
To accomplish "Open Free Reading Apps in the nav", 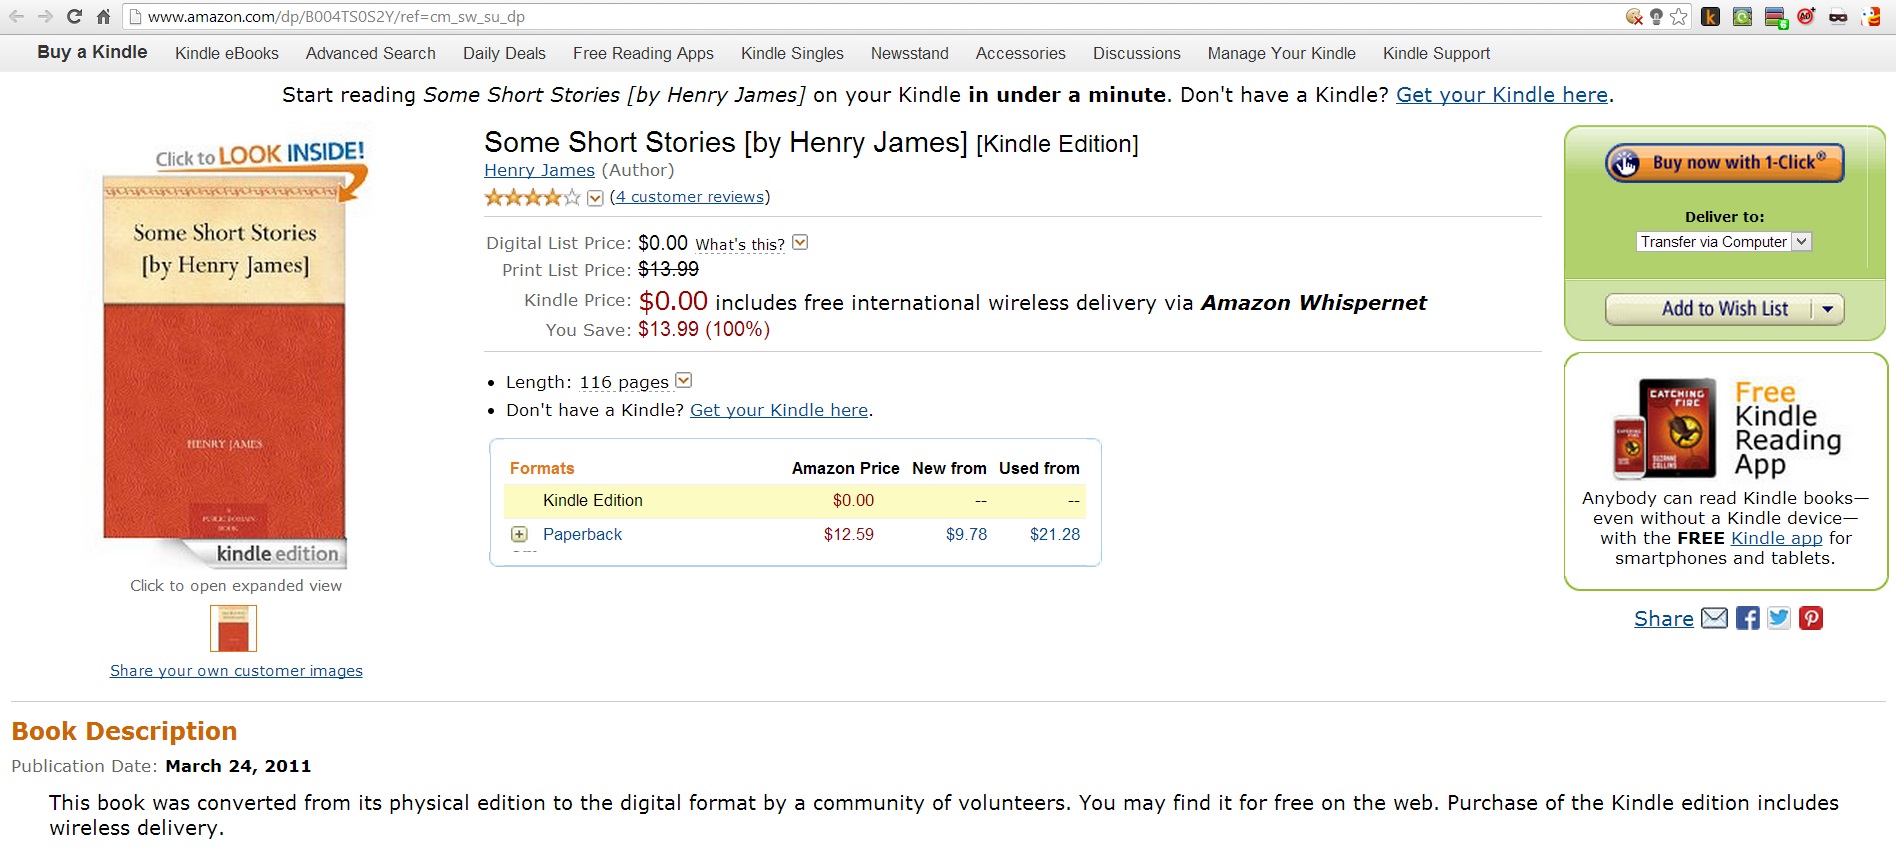I will [x=643, y=53].
